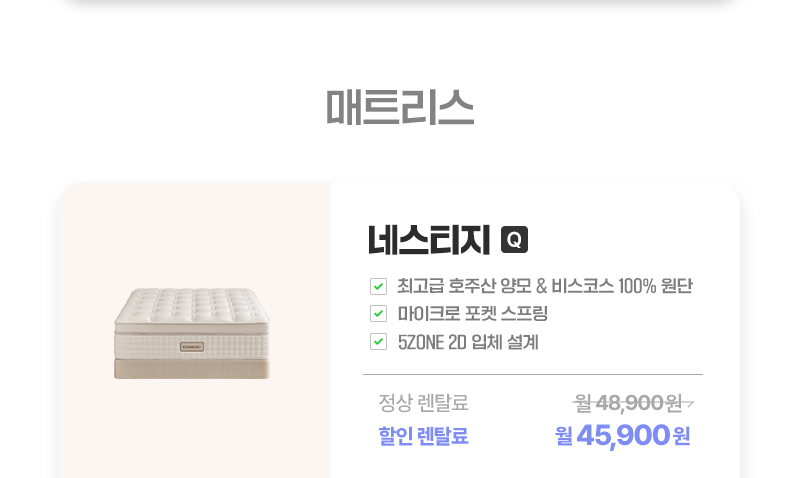Viewport: 800px width, 478px height.
Task: Click the 할인 렌탈료 label
Action: click(423, 436)
